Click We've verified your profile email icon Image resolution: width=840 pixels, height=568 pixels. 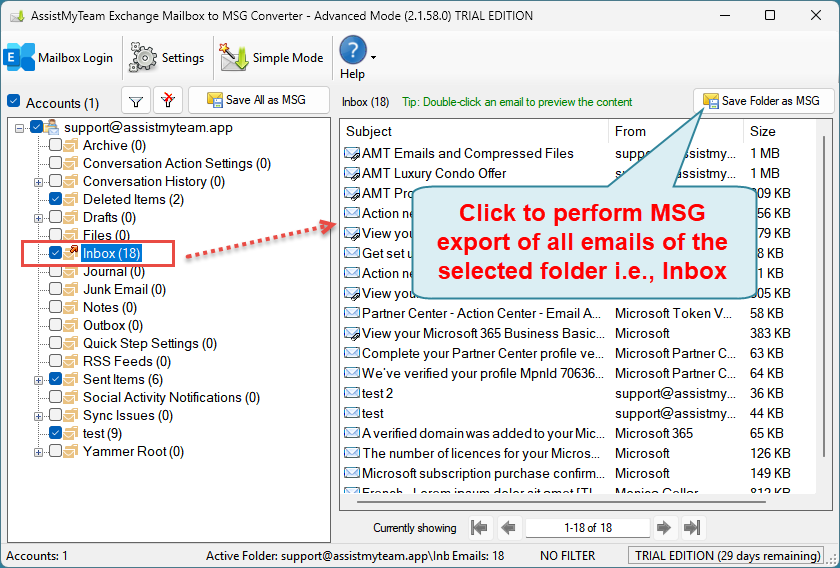352,373
